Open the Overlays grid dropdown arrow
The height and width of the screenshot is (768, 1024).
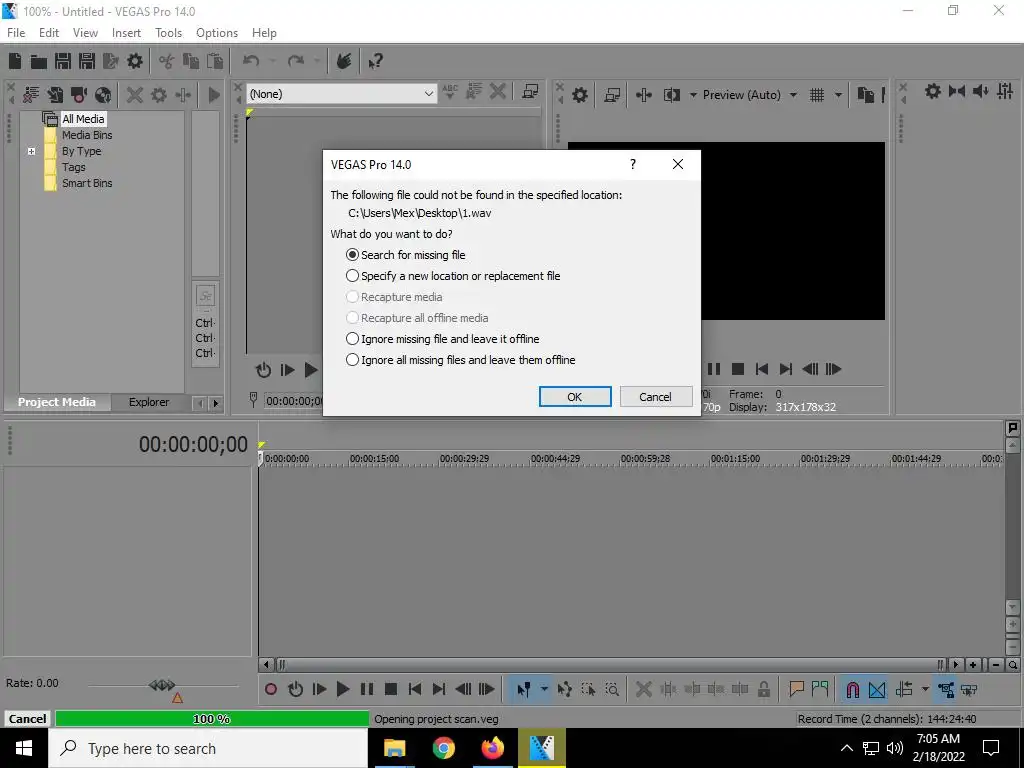point(838,95)
